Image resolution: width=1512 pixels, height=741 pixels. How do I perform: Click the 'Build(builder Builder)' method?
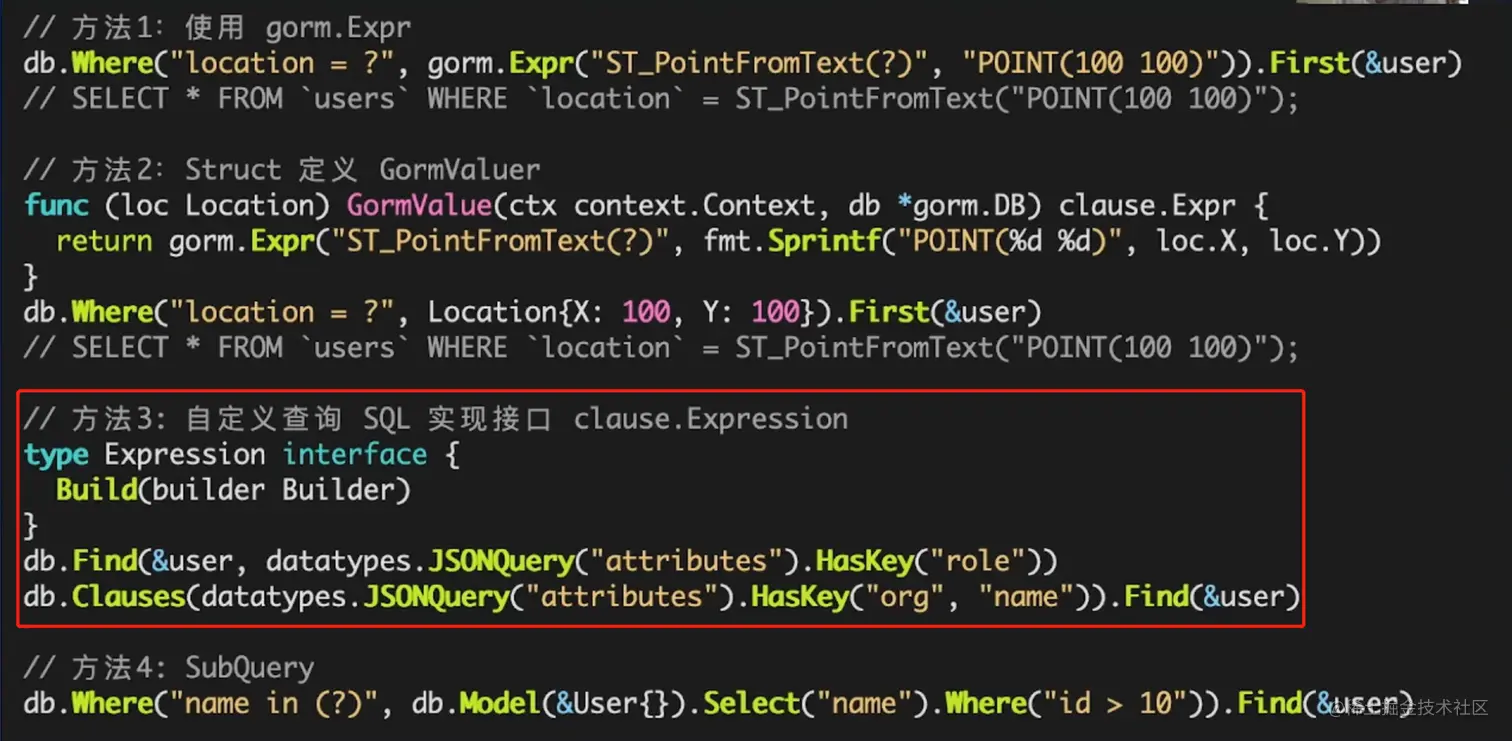pos(233,490)
